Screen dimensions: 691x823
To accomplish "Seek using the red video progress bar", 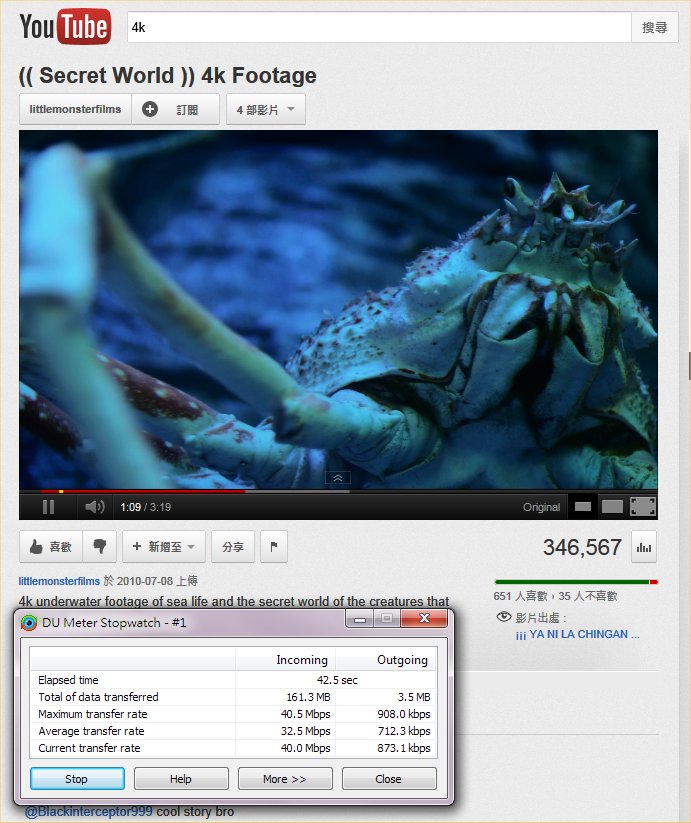I will [143, 491].
